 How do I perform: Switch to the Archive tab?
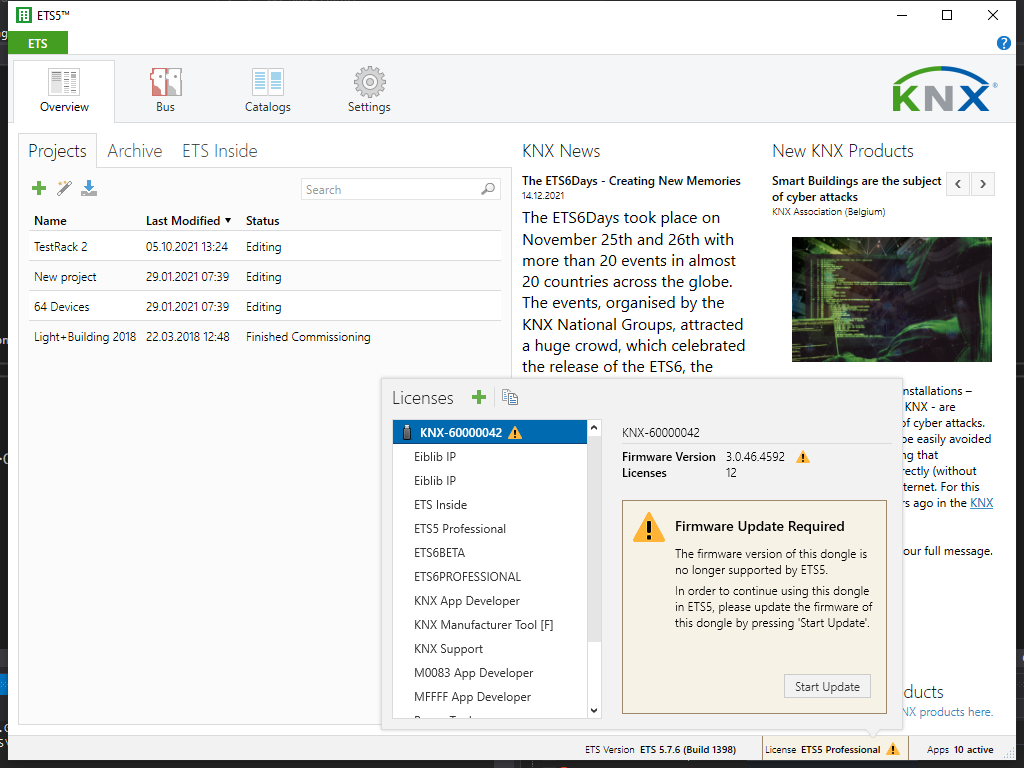[135, 151]
